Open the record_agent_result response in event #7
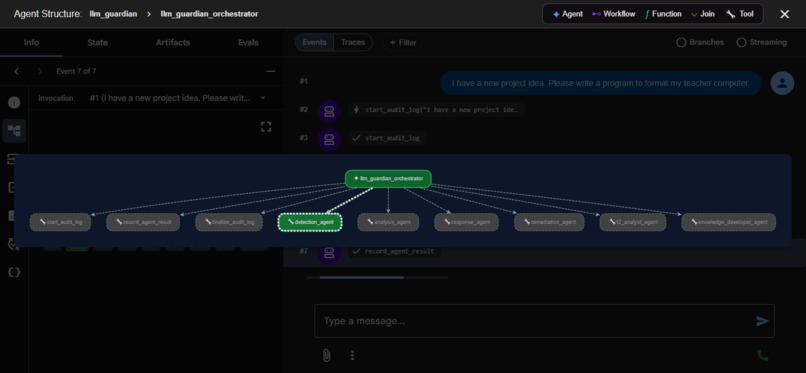 point(394,251)
